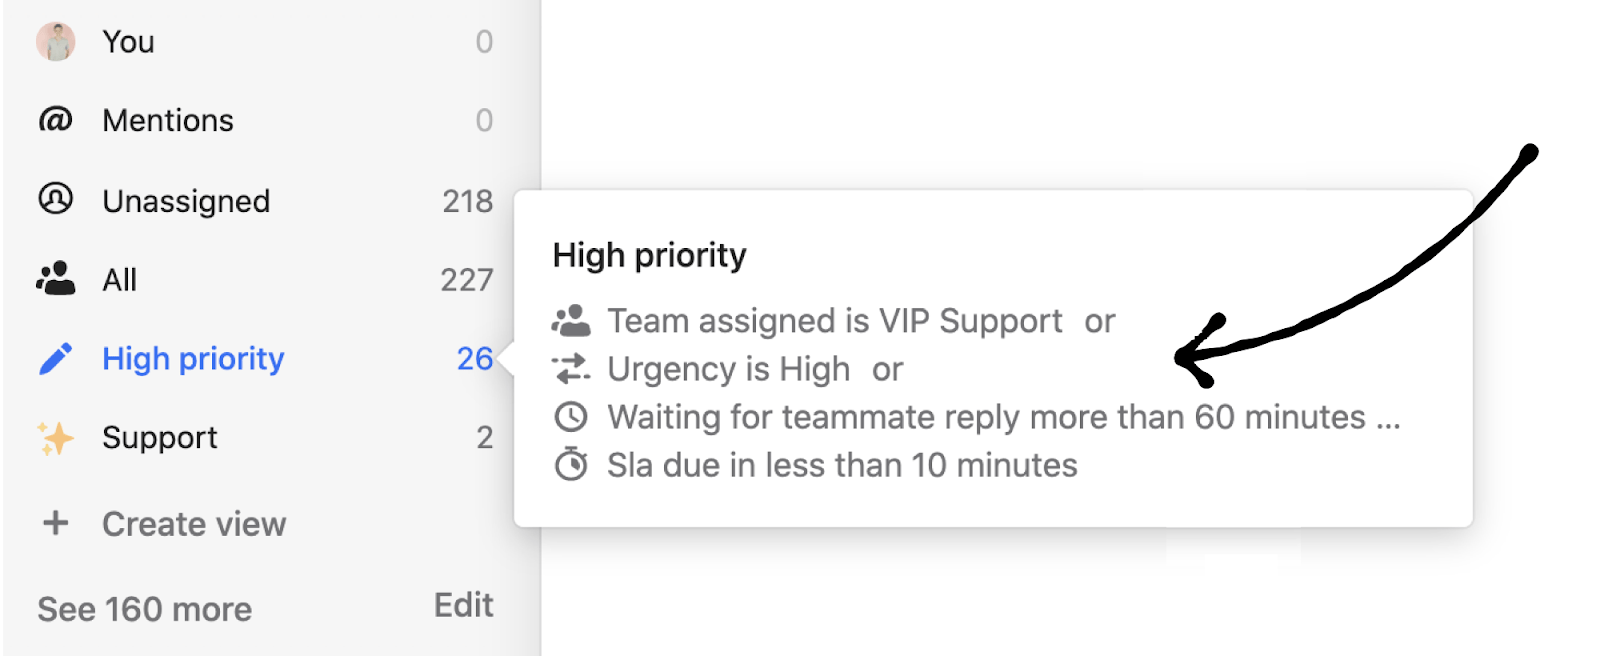Click the All teammates group icon
Viewport: 1600px width, 656px height.
click(56, 279)
